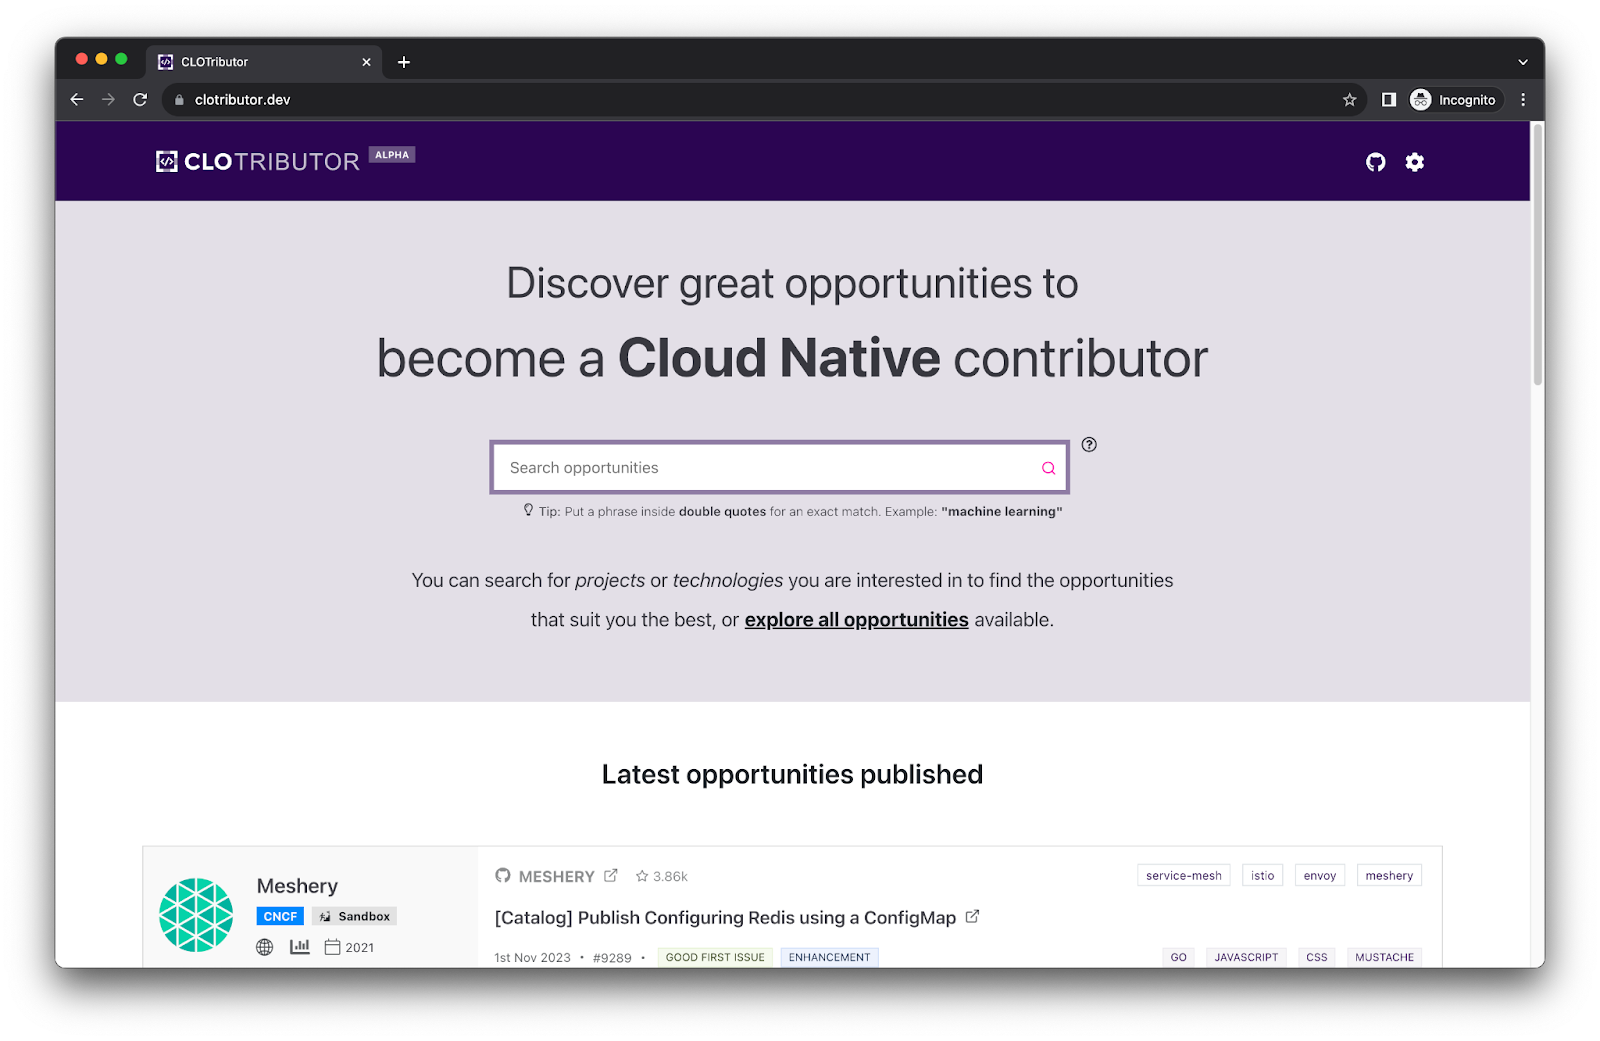This screenshot has width=1600, height=1041.
Task: Click the Incognito profile indicator
Action: pos(1453,99)
